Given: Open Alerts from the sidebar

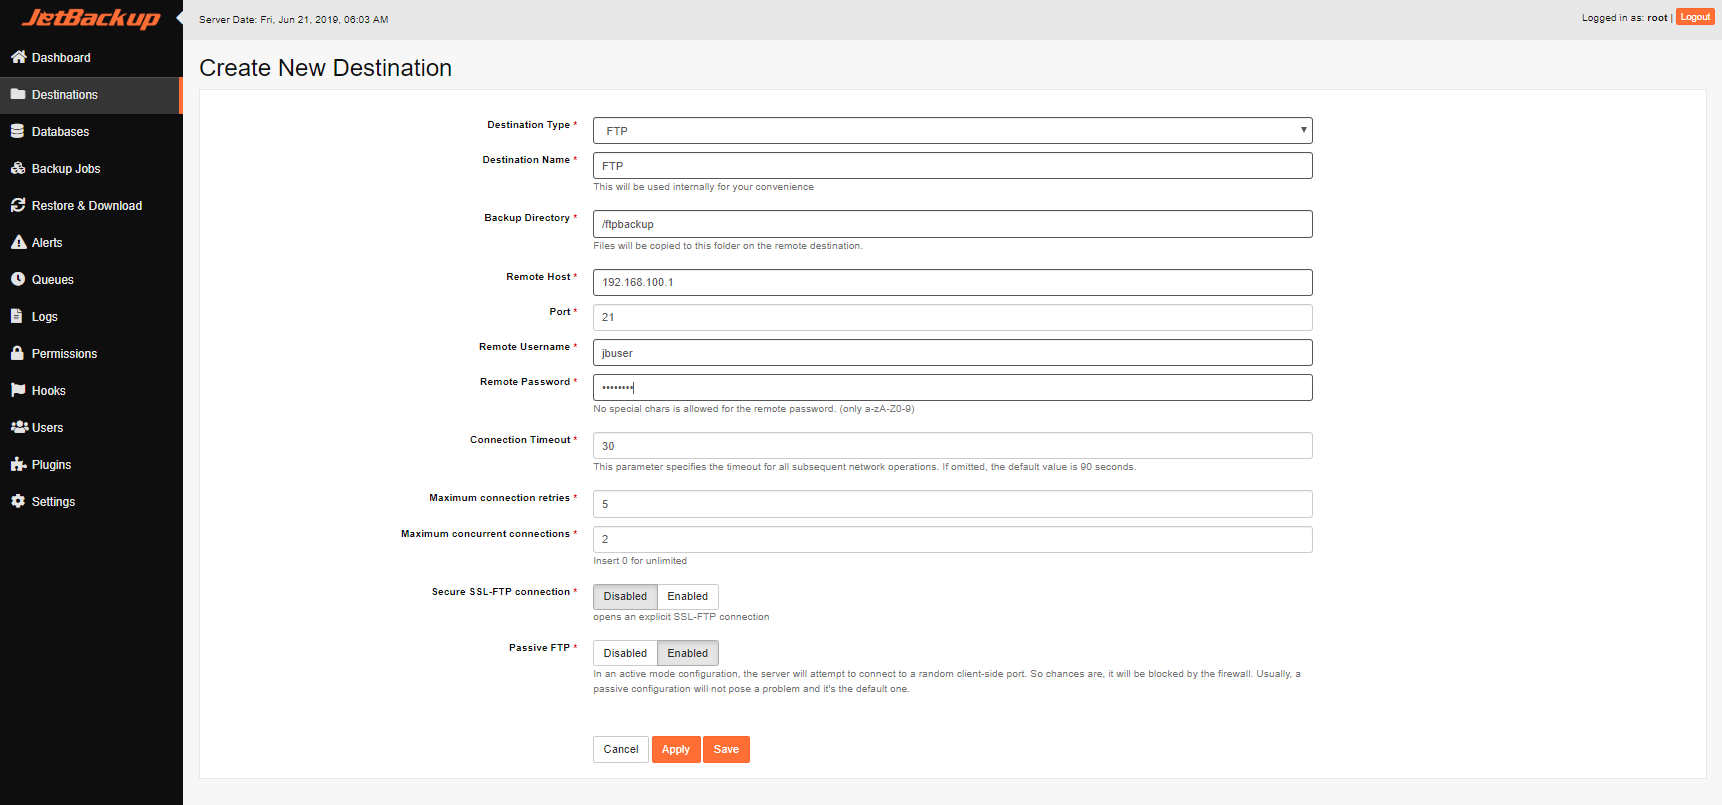Looking at the screenshot, I should (x=91, y=243).
